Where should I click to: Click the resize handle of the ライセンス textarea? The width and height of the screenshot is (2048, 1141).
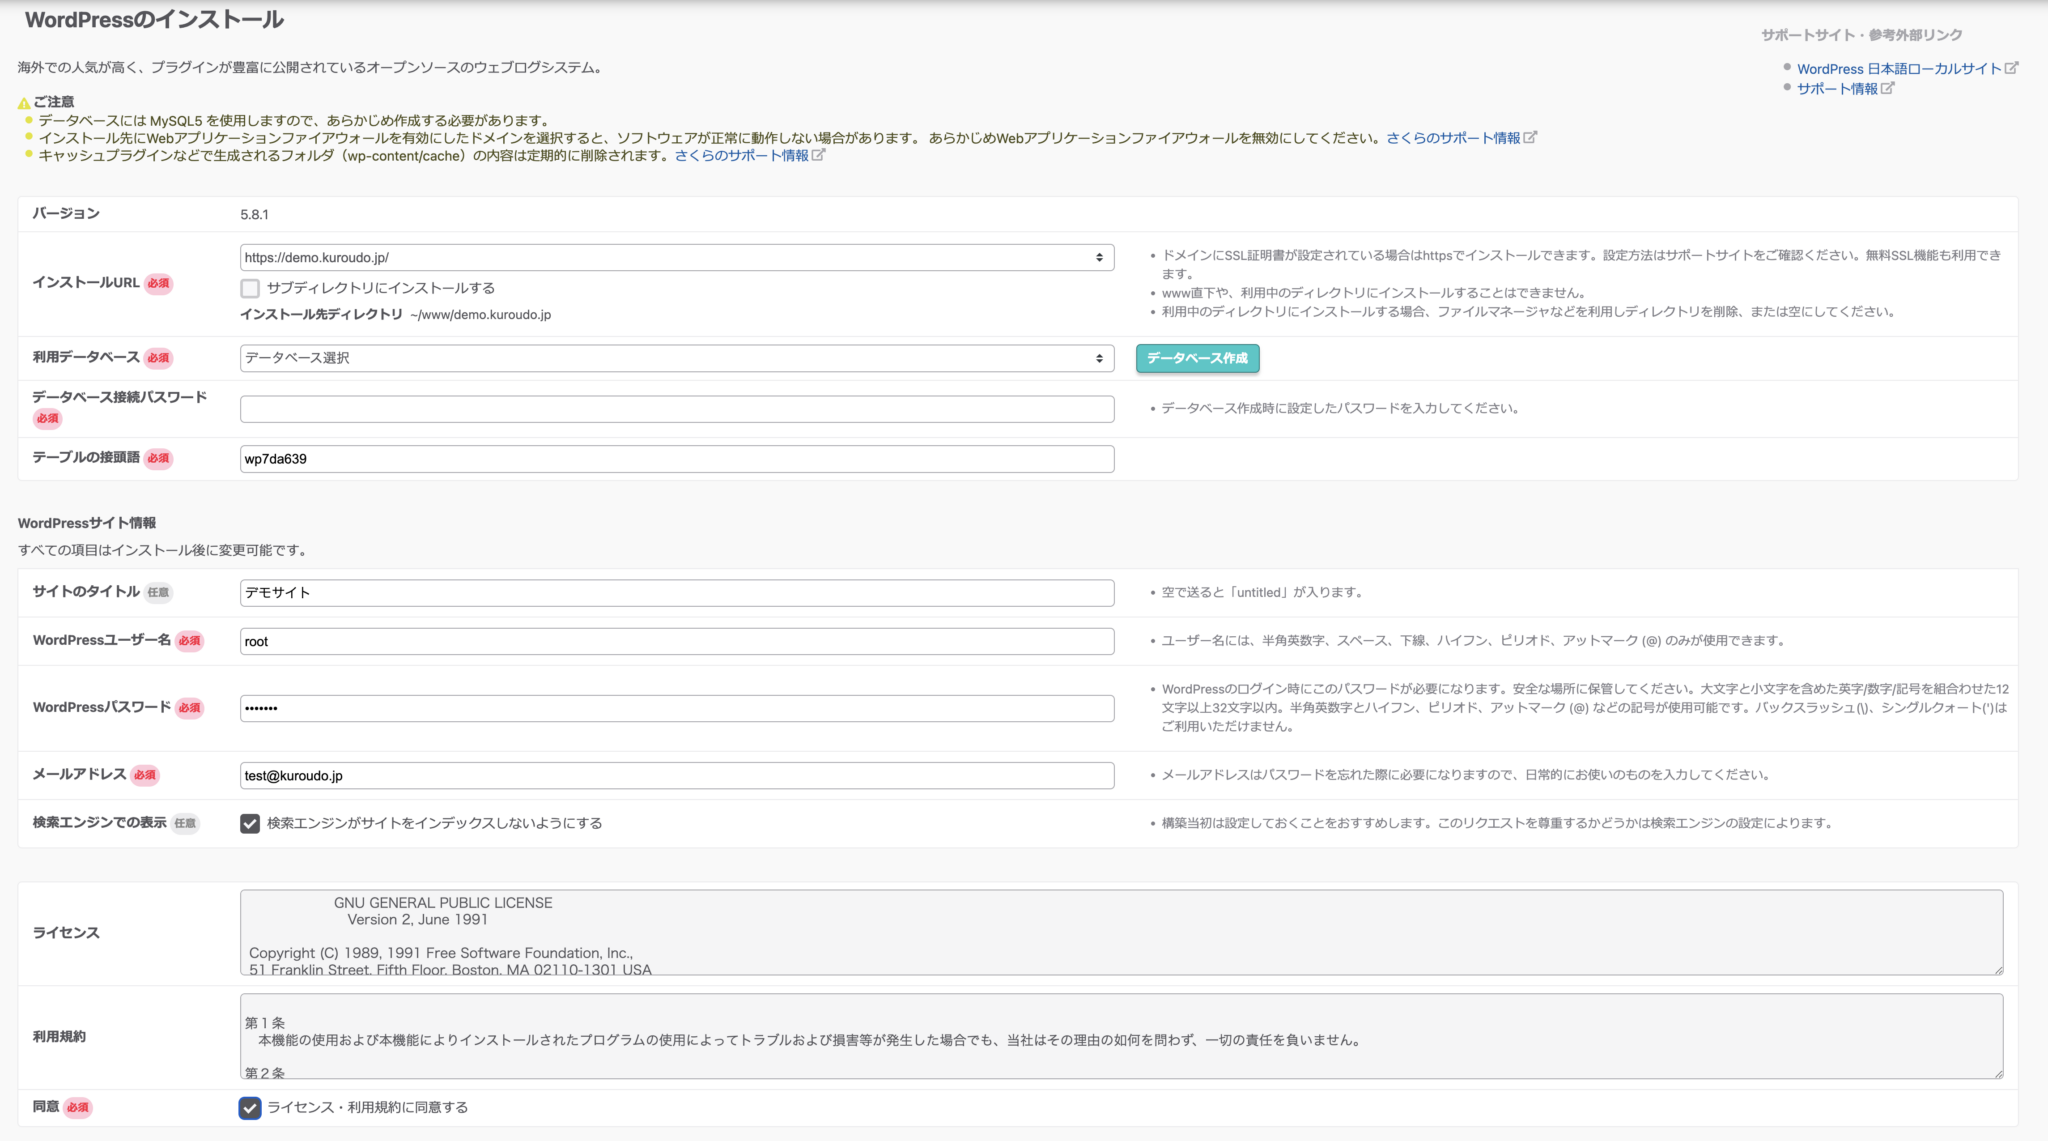(x=1998, y=970)
